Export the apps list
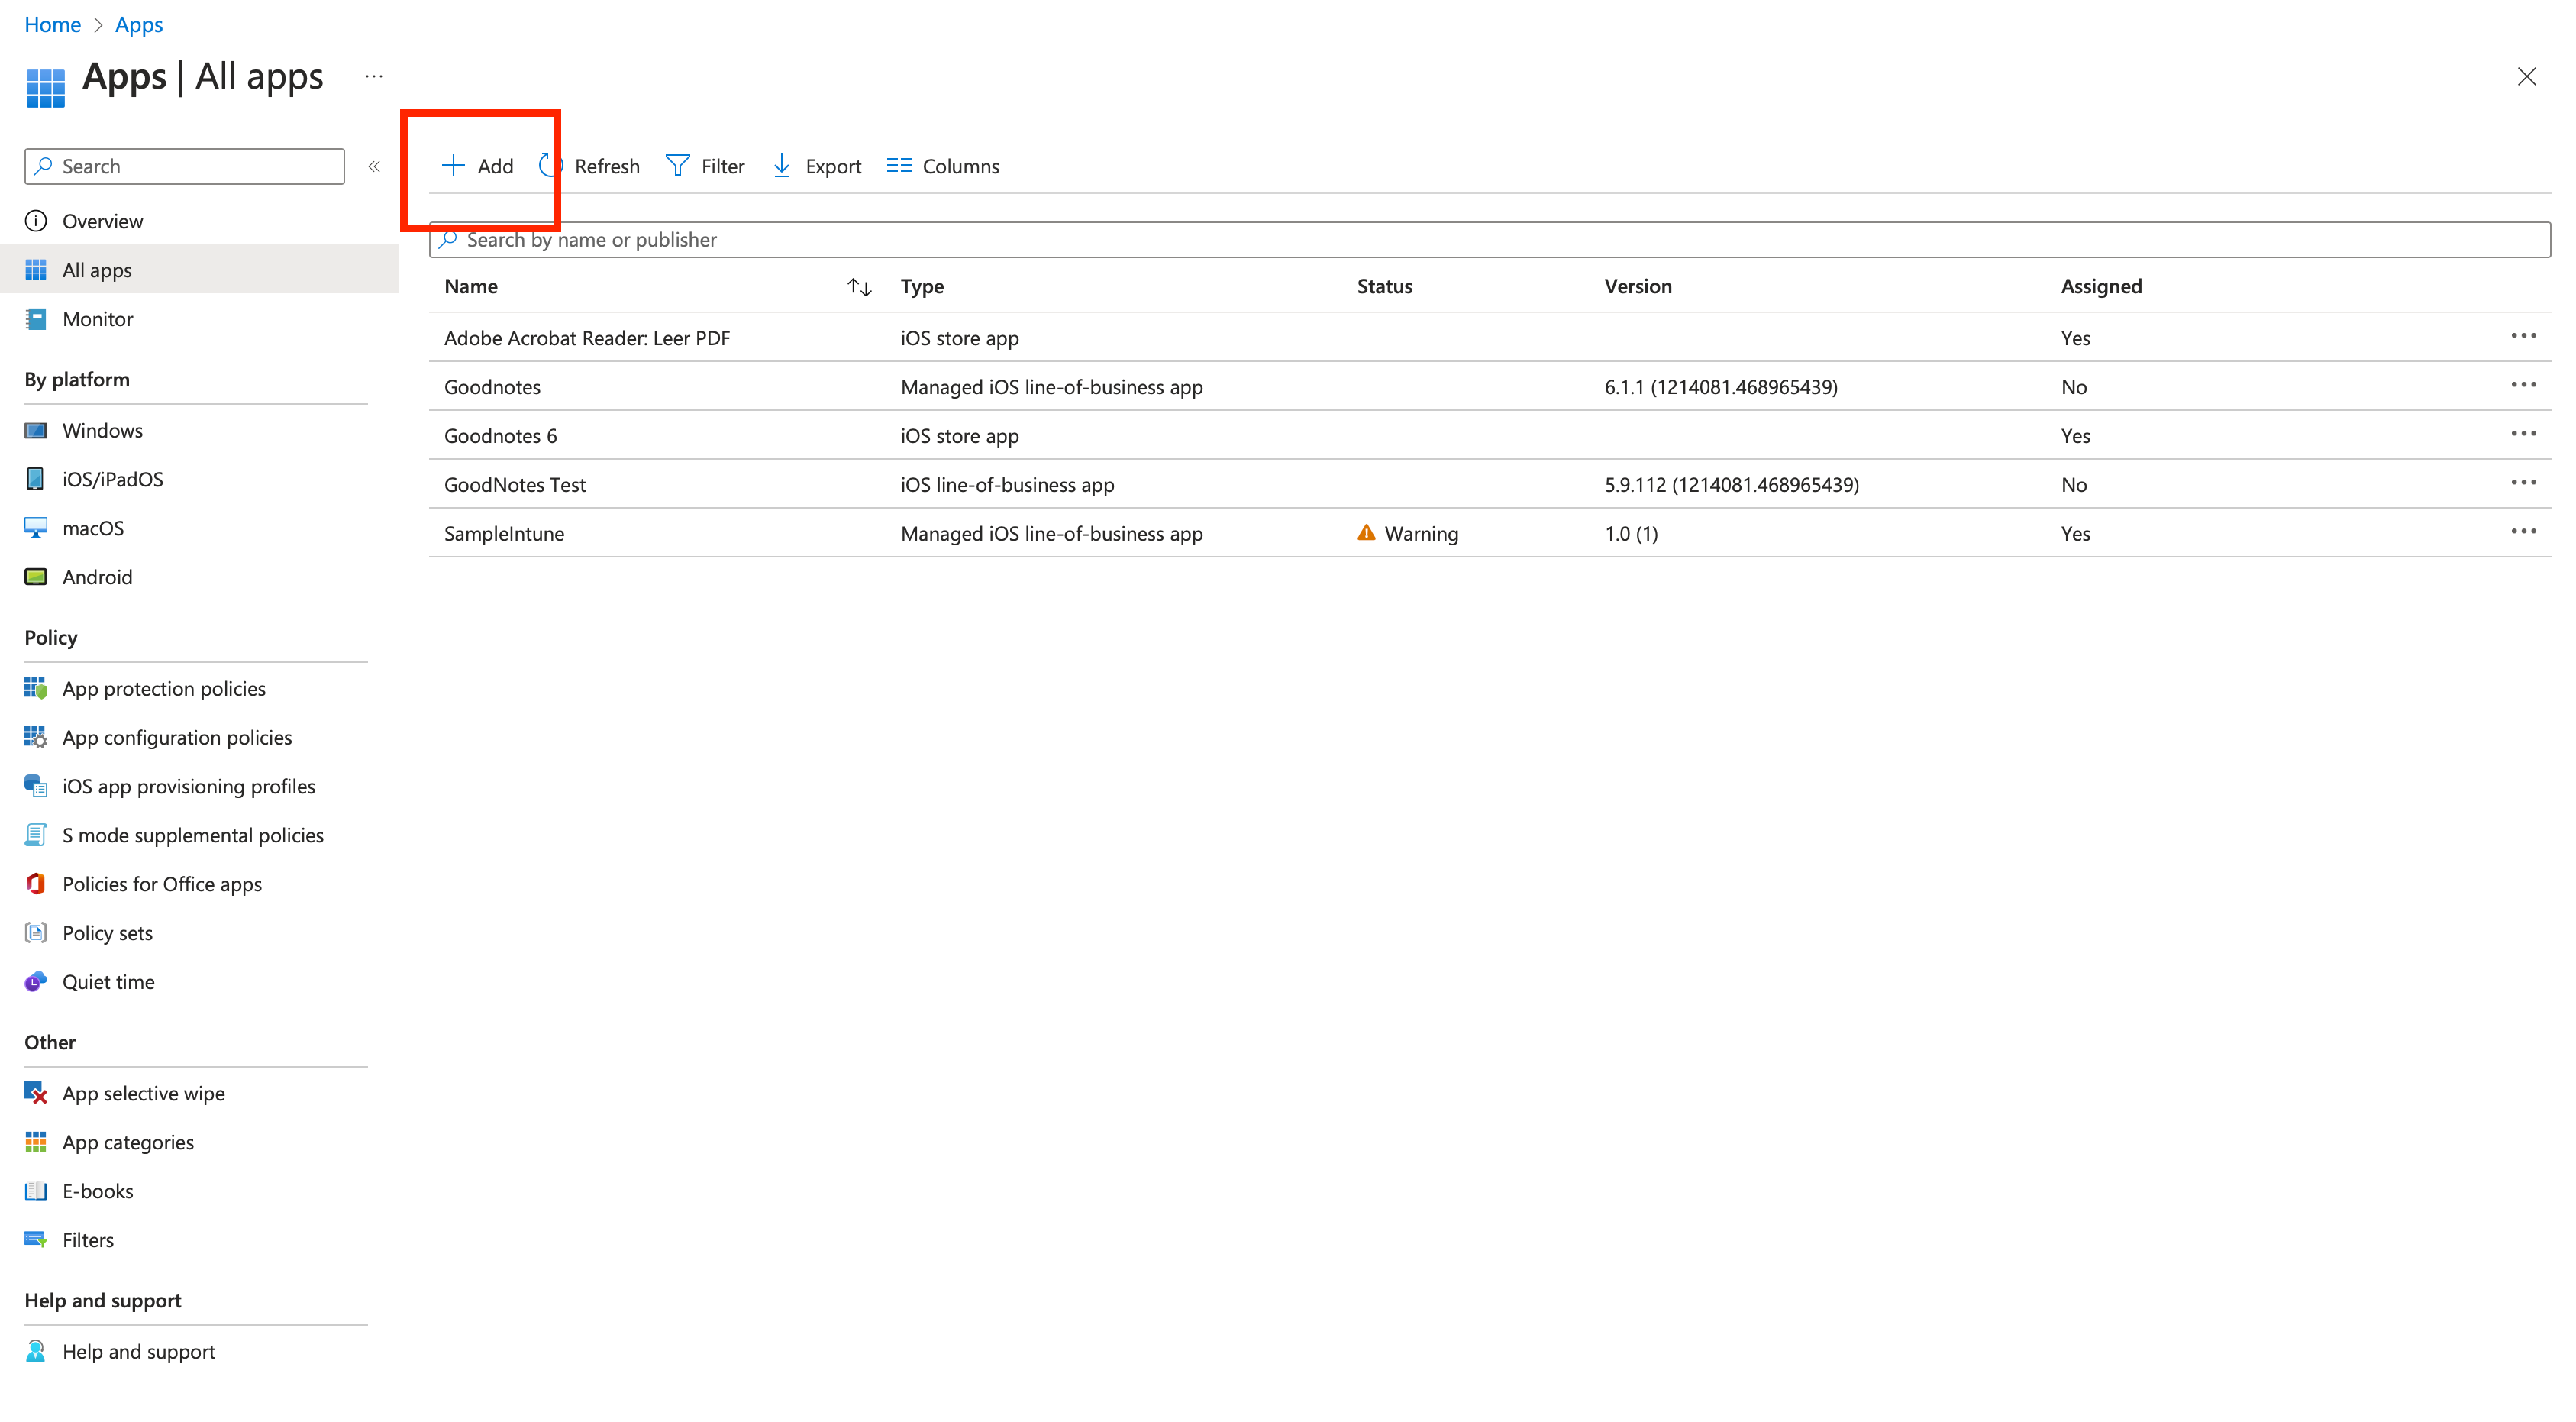 click(817, 166)
